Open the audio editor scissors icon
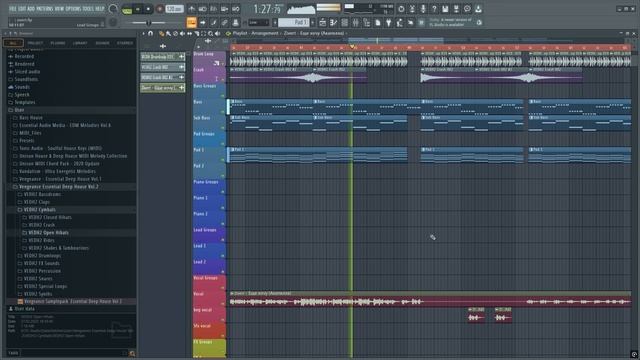This screenshot has width=640, height=360. (412, 9)
